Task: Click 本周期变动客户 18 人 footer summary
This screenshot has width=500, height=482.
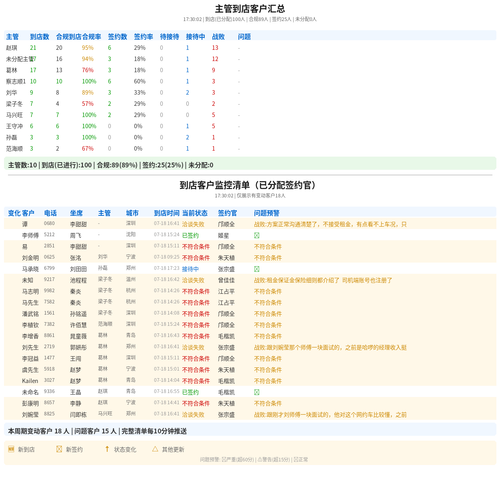Action: coord(39,431)
